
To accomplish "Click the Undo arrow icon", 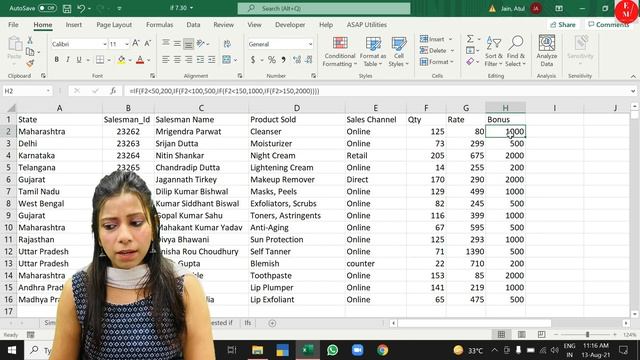I will click(x=81, y=8).
